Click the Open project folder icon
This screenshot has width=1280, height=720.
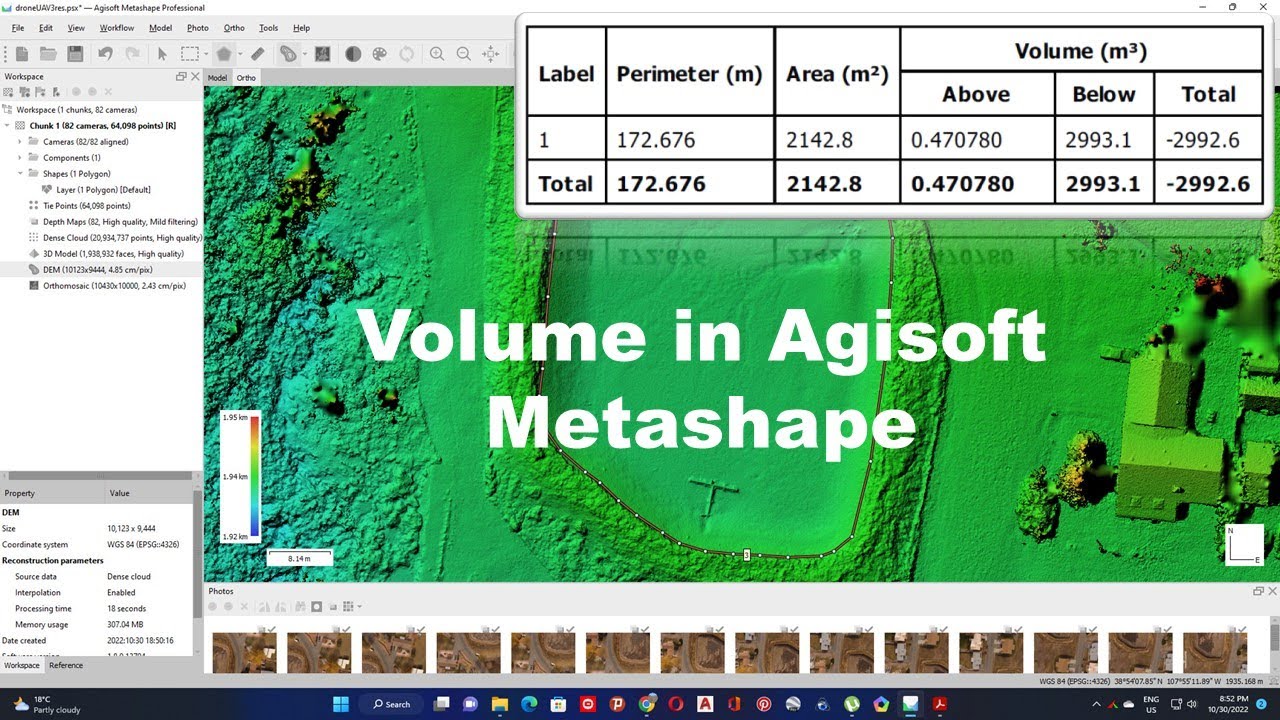pos(47,54)
